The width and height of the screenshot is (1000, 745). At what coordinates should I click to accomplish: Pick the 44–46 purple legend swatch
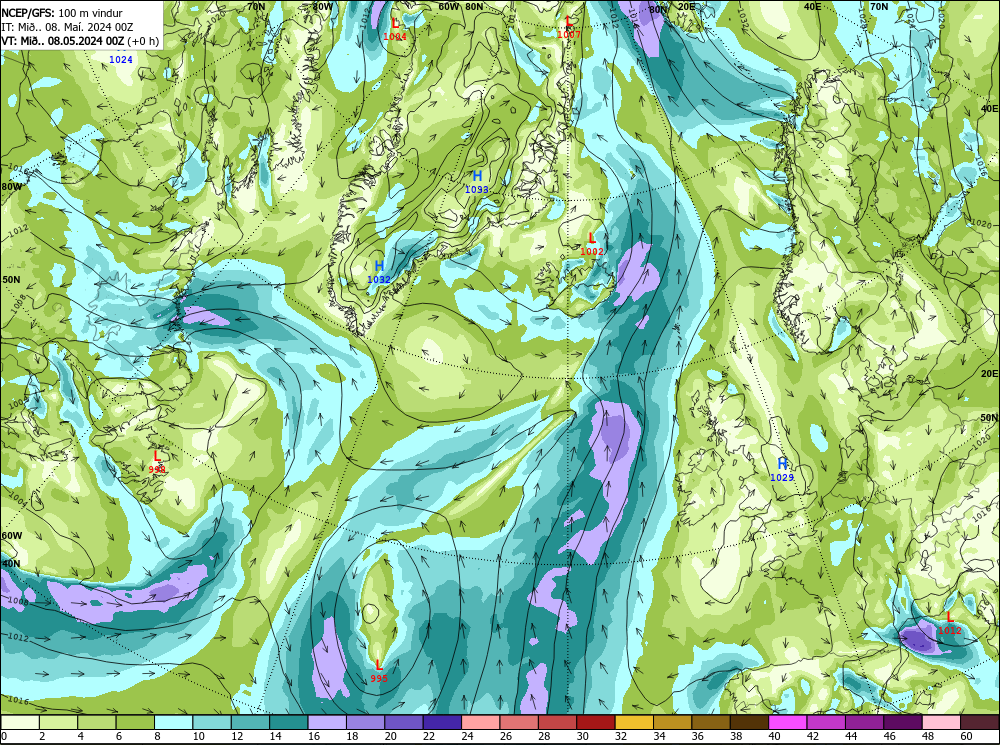(864, 722)
